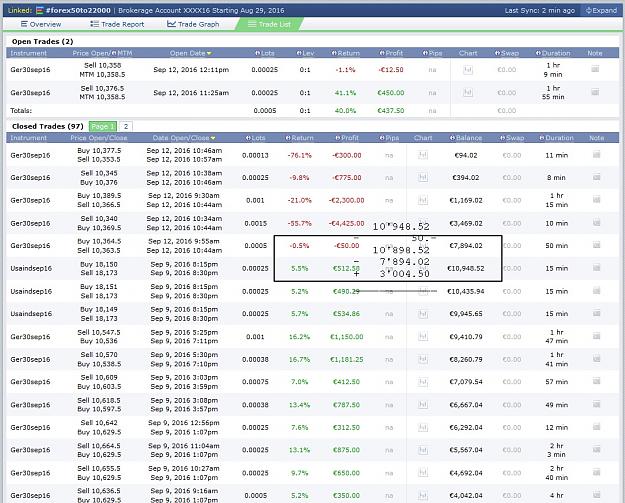Screen dimensions: 625x503
Task: Open chart icon for the -€775.00 closed trade
Action: click(x=423, y=177)
